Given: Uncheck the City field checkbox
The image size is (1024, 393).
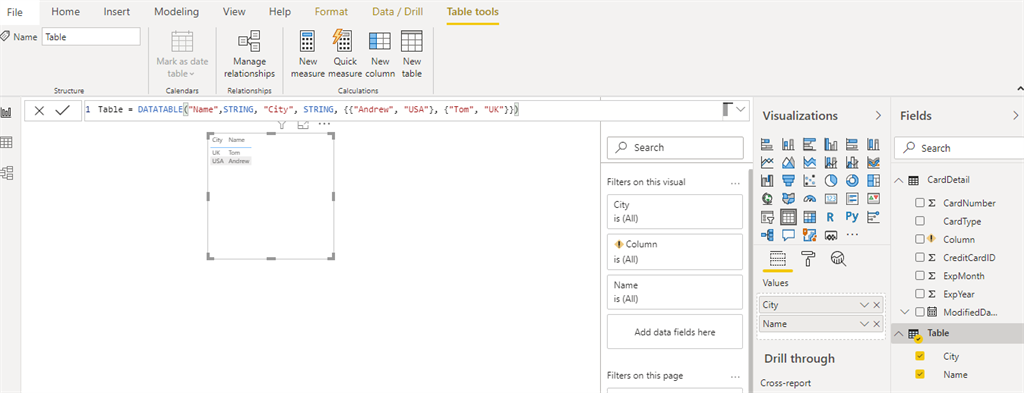Looking at the screenshot, I should click(x=920, y=356).
